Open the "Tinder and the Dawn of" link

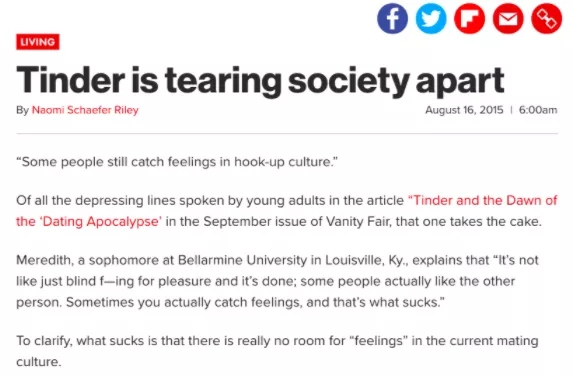click(x=482, y=200)
